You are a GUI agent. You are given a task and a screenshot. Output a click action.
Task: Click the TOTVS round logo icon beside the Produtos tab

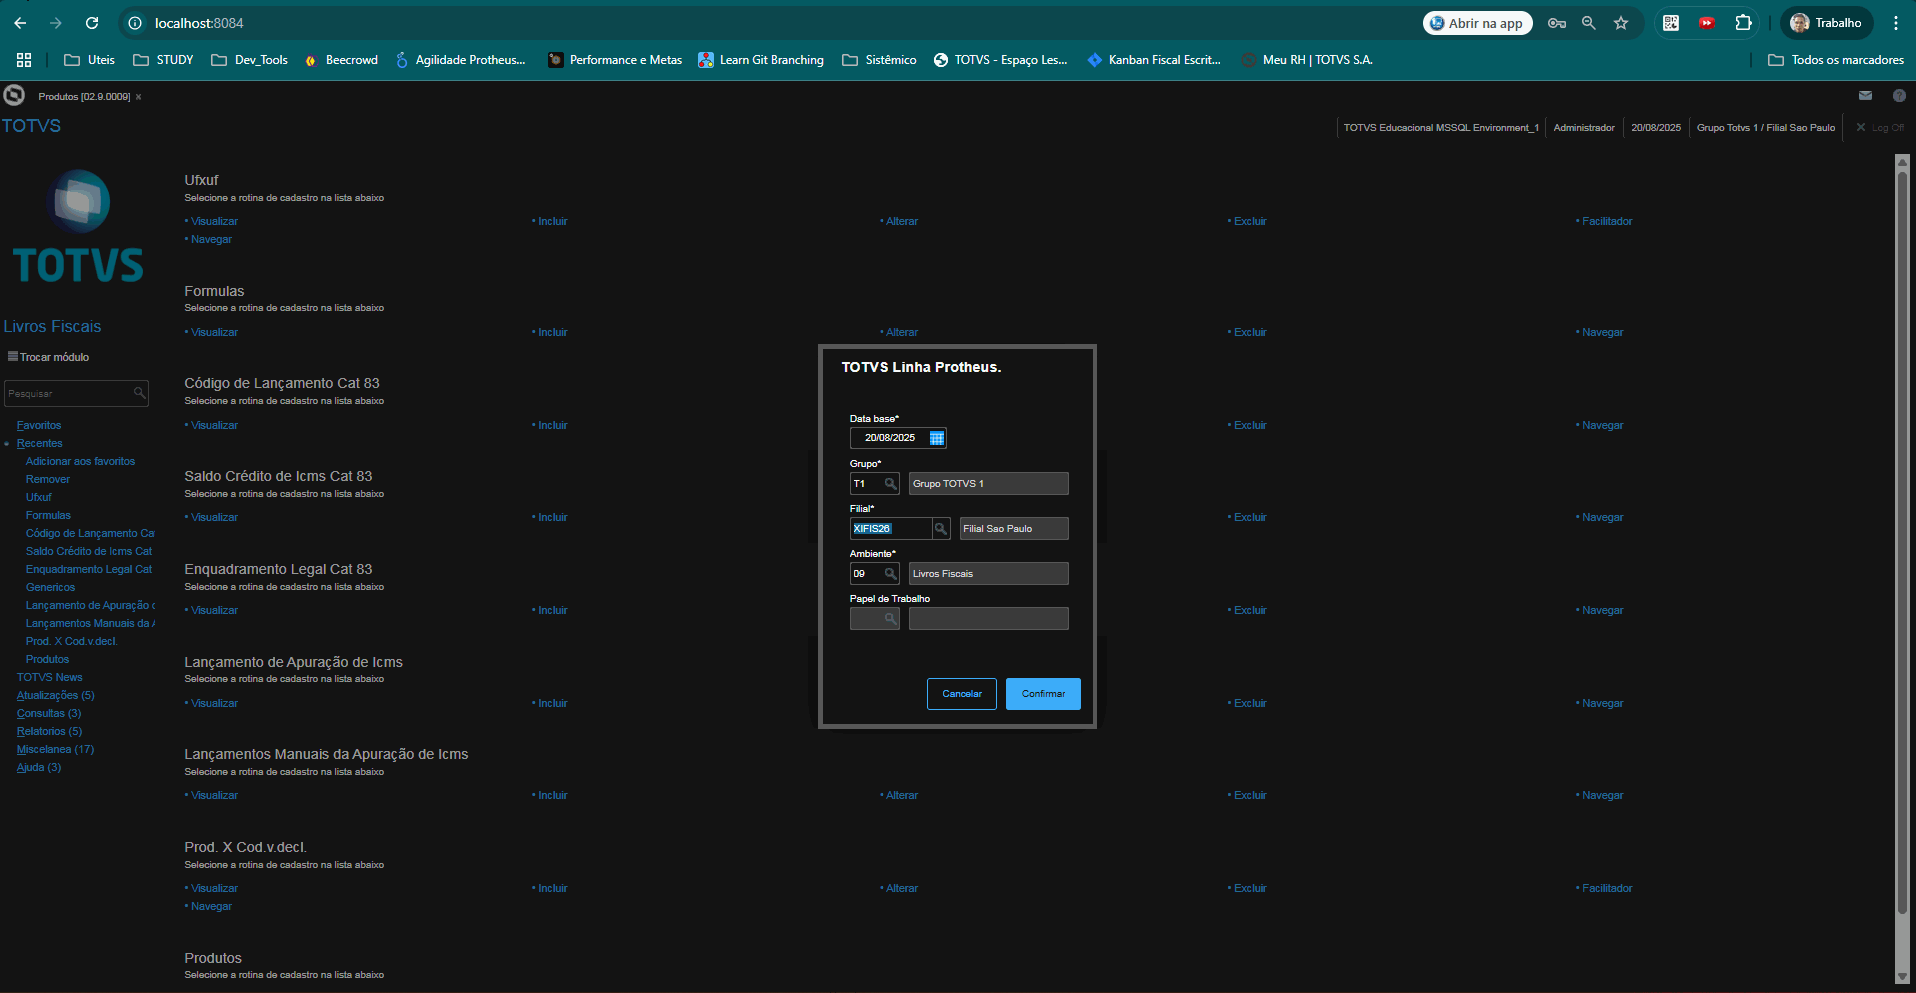(14, 95)
